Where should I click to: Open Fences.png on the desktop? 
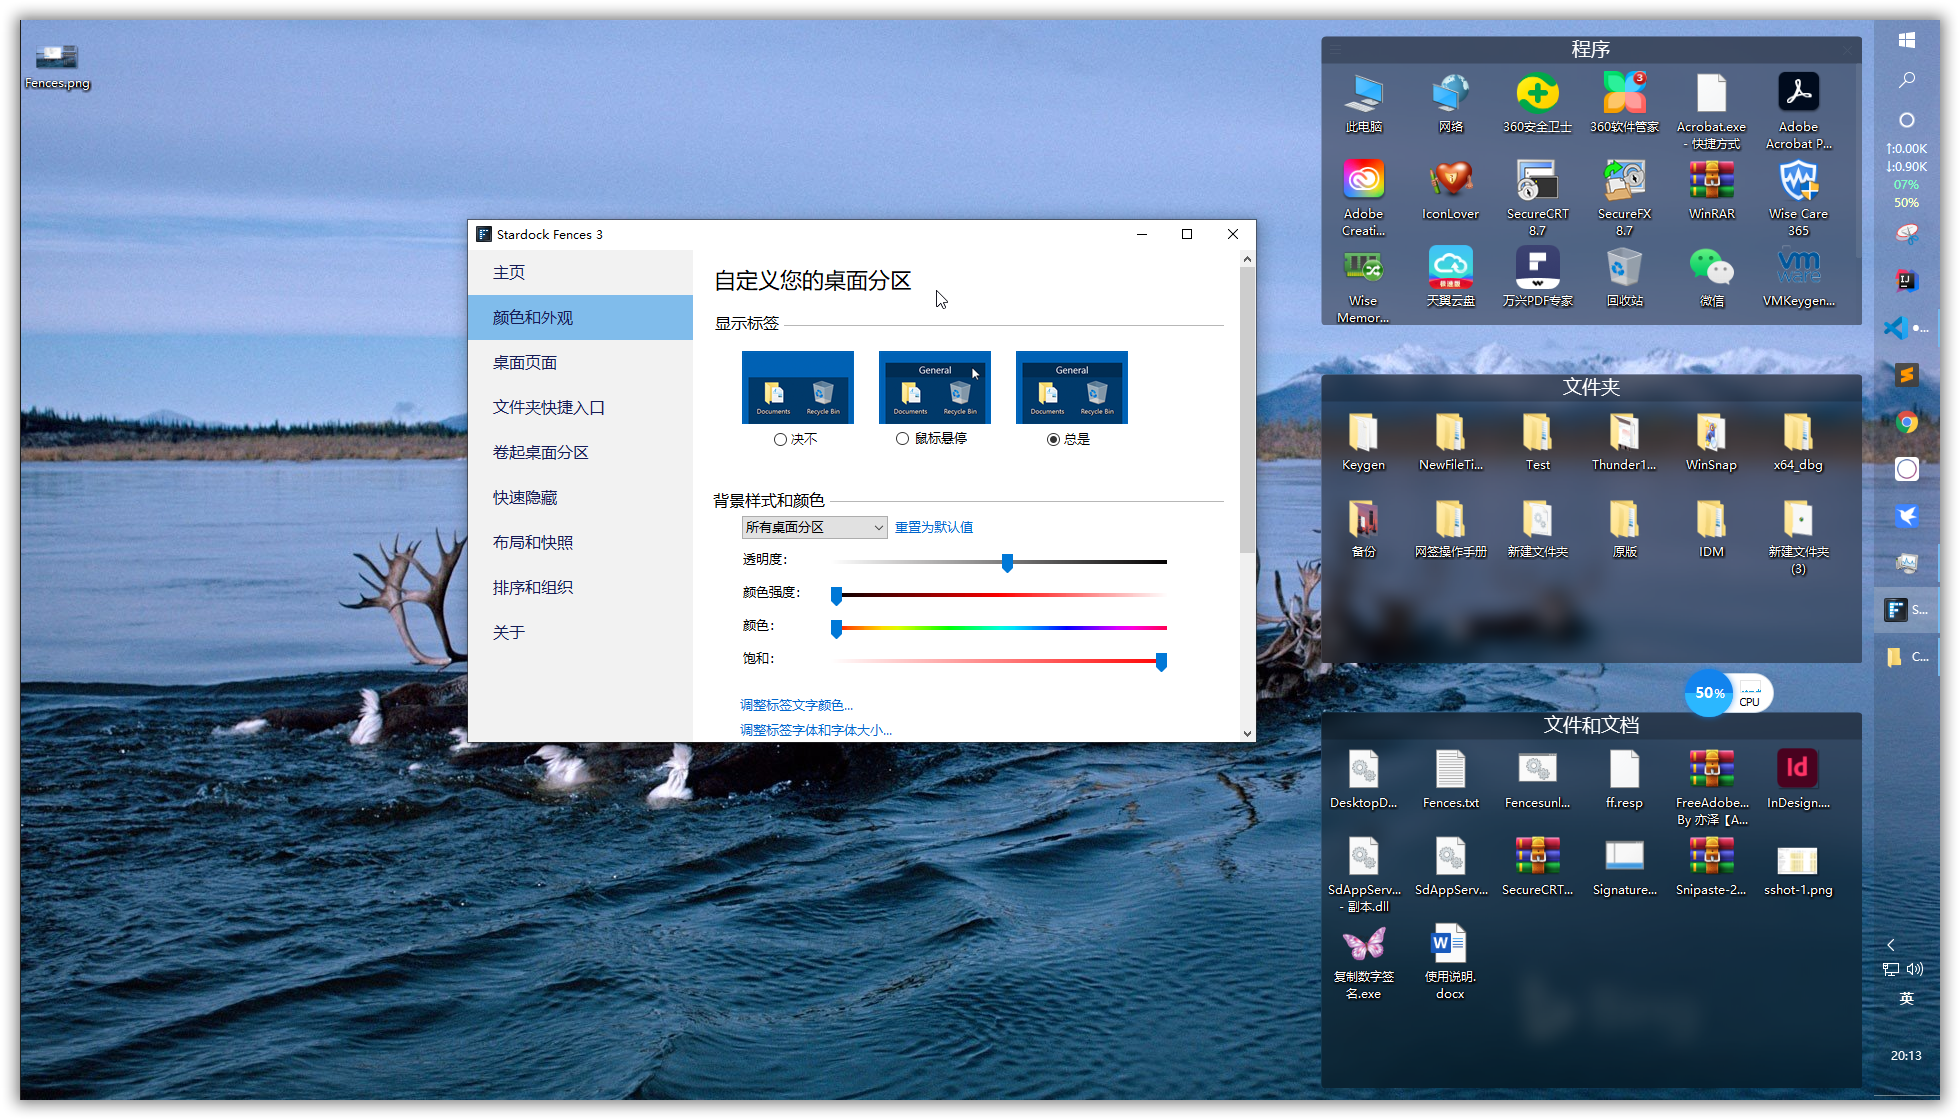[57, 66]
